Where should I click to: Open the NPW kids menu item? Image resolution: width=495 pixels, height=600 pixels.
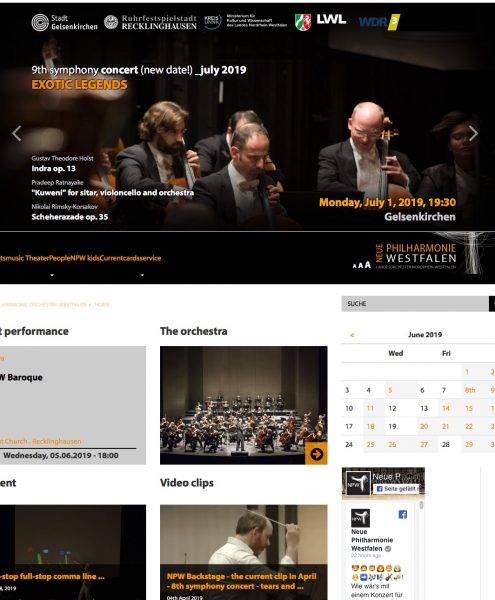(x=85, y=258)
